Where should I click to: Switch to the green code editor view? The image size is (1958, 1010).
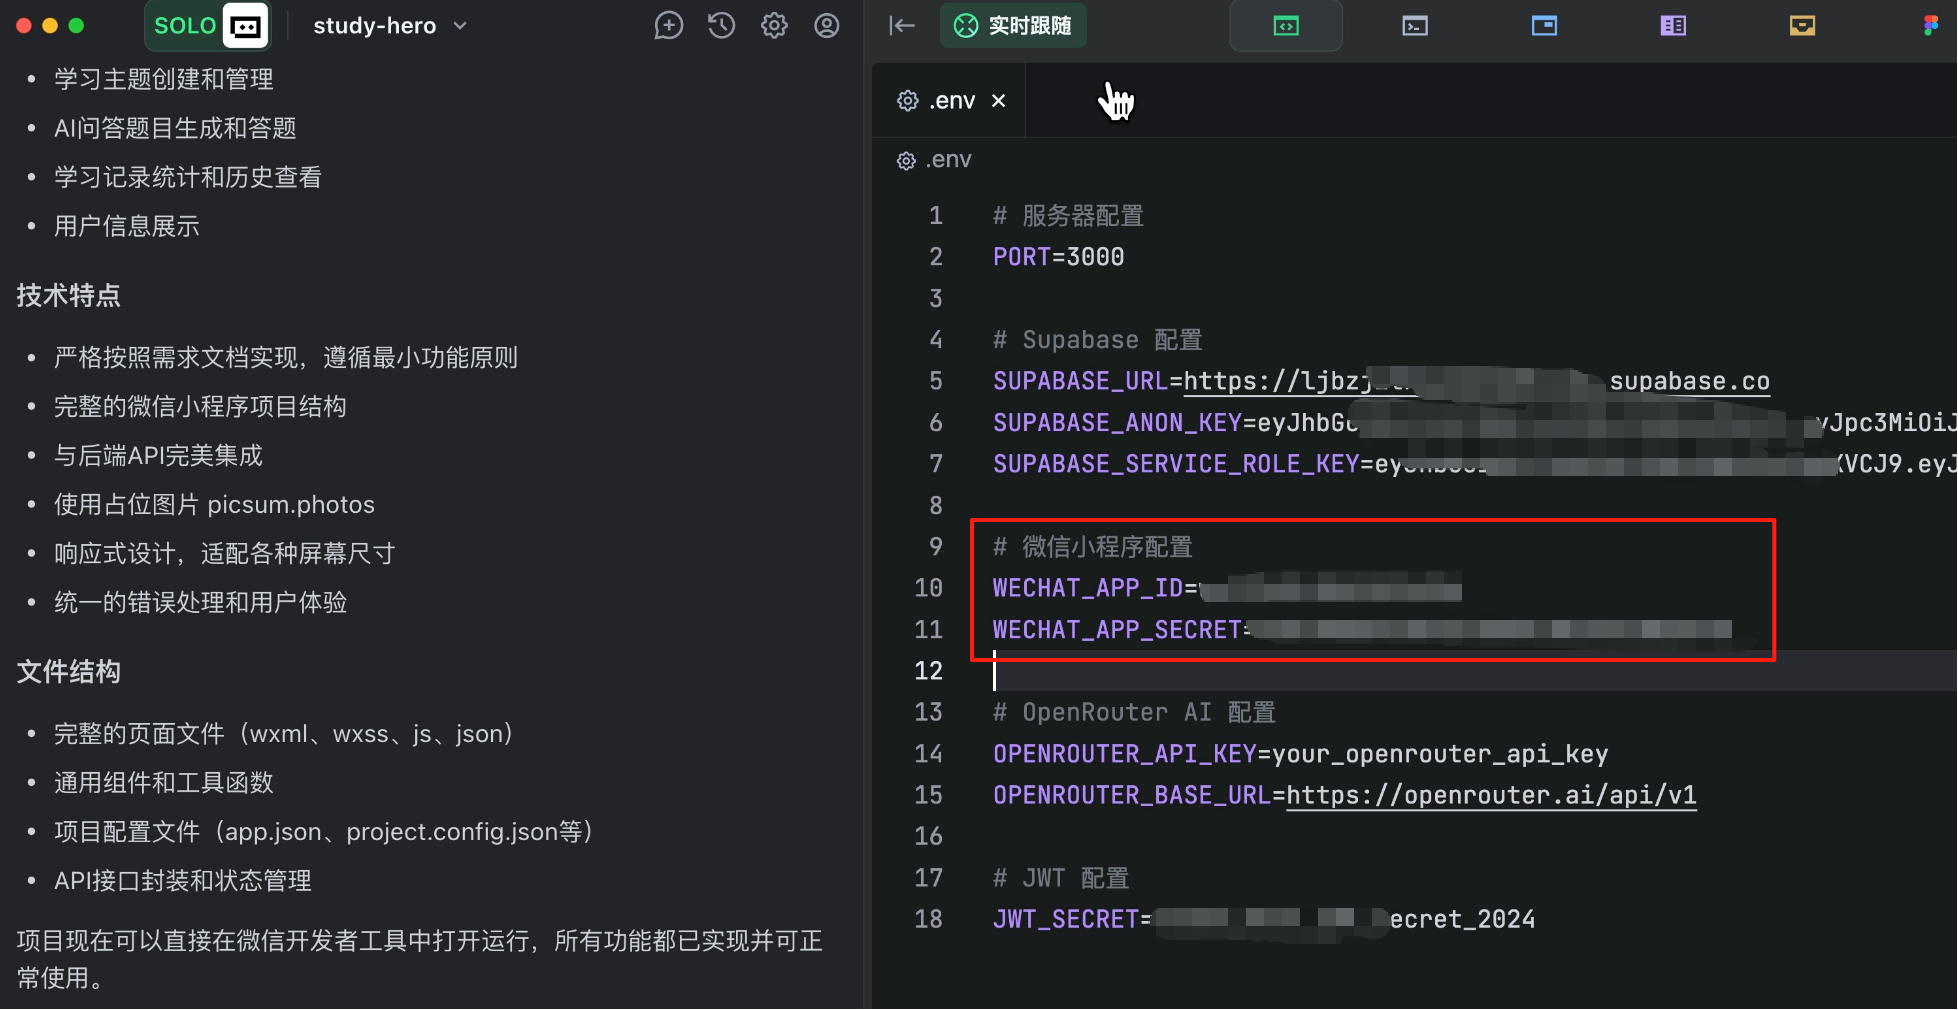coord(1285,26)
